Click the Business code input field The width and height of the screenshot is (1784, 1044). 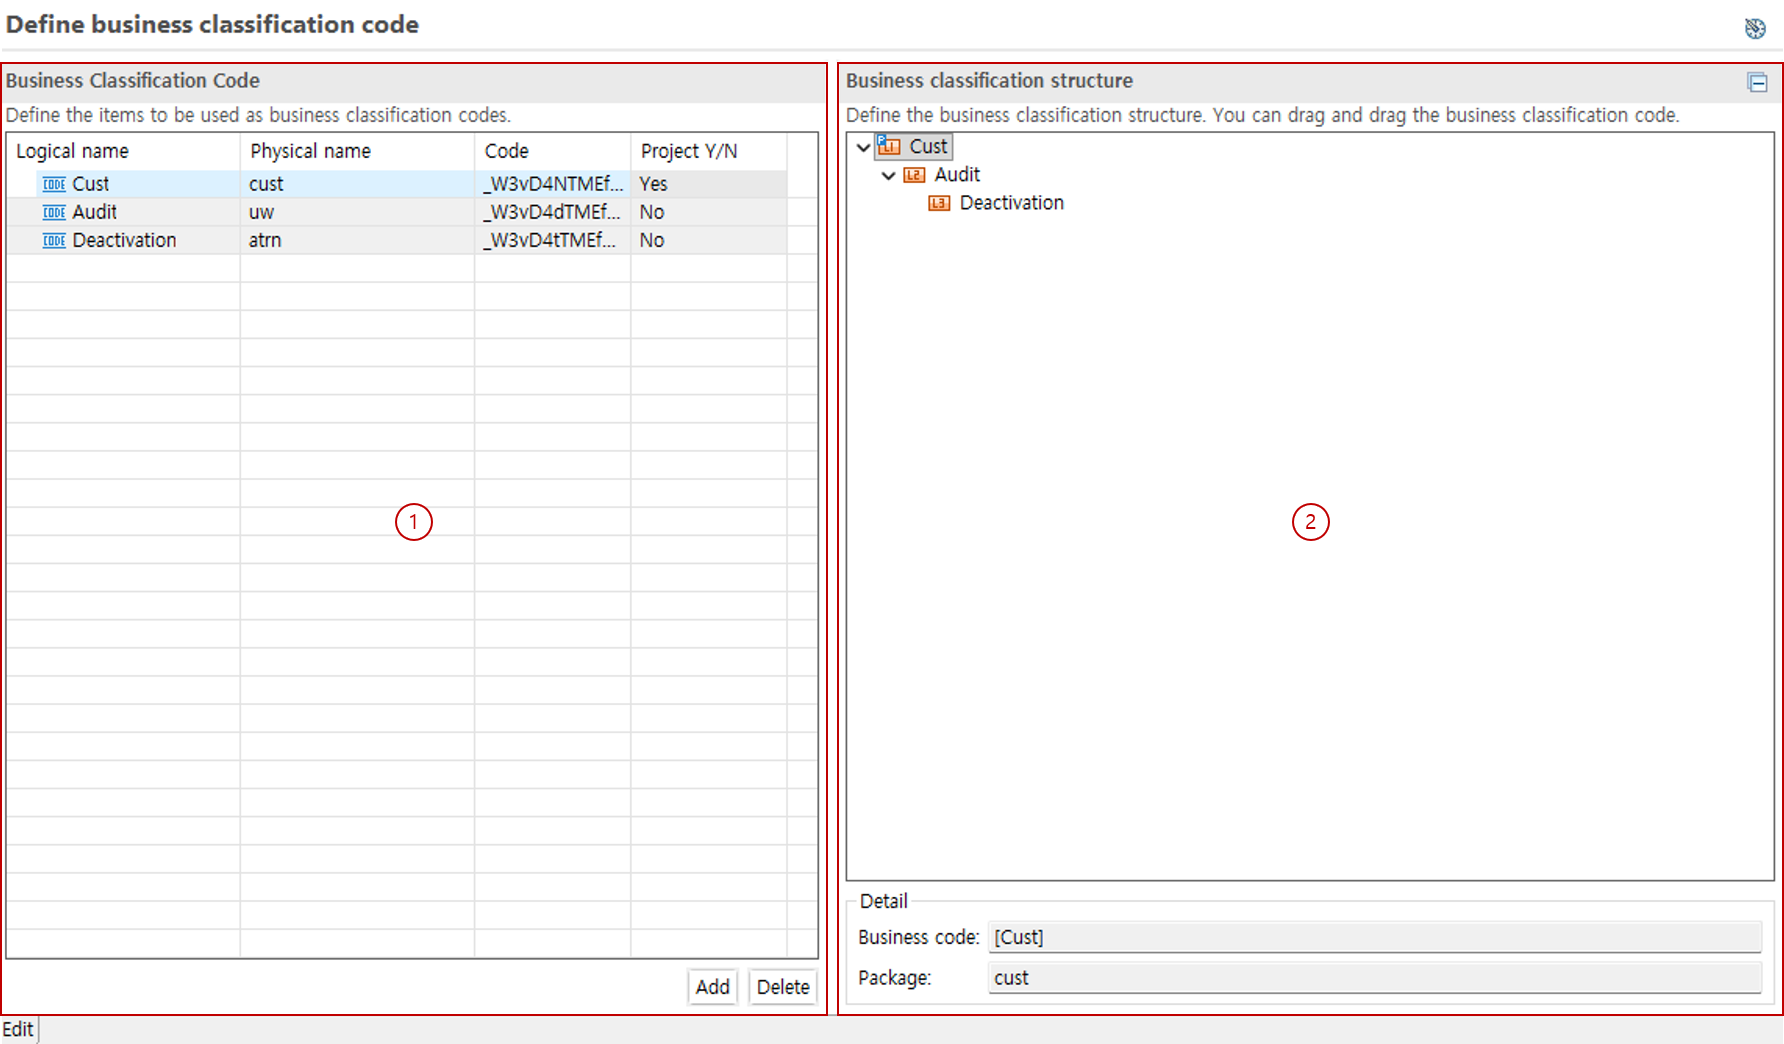(1374, 937)
